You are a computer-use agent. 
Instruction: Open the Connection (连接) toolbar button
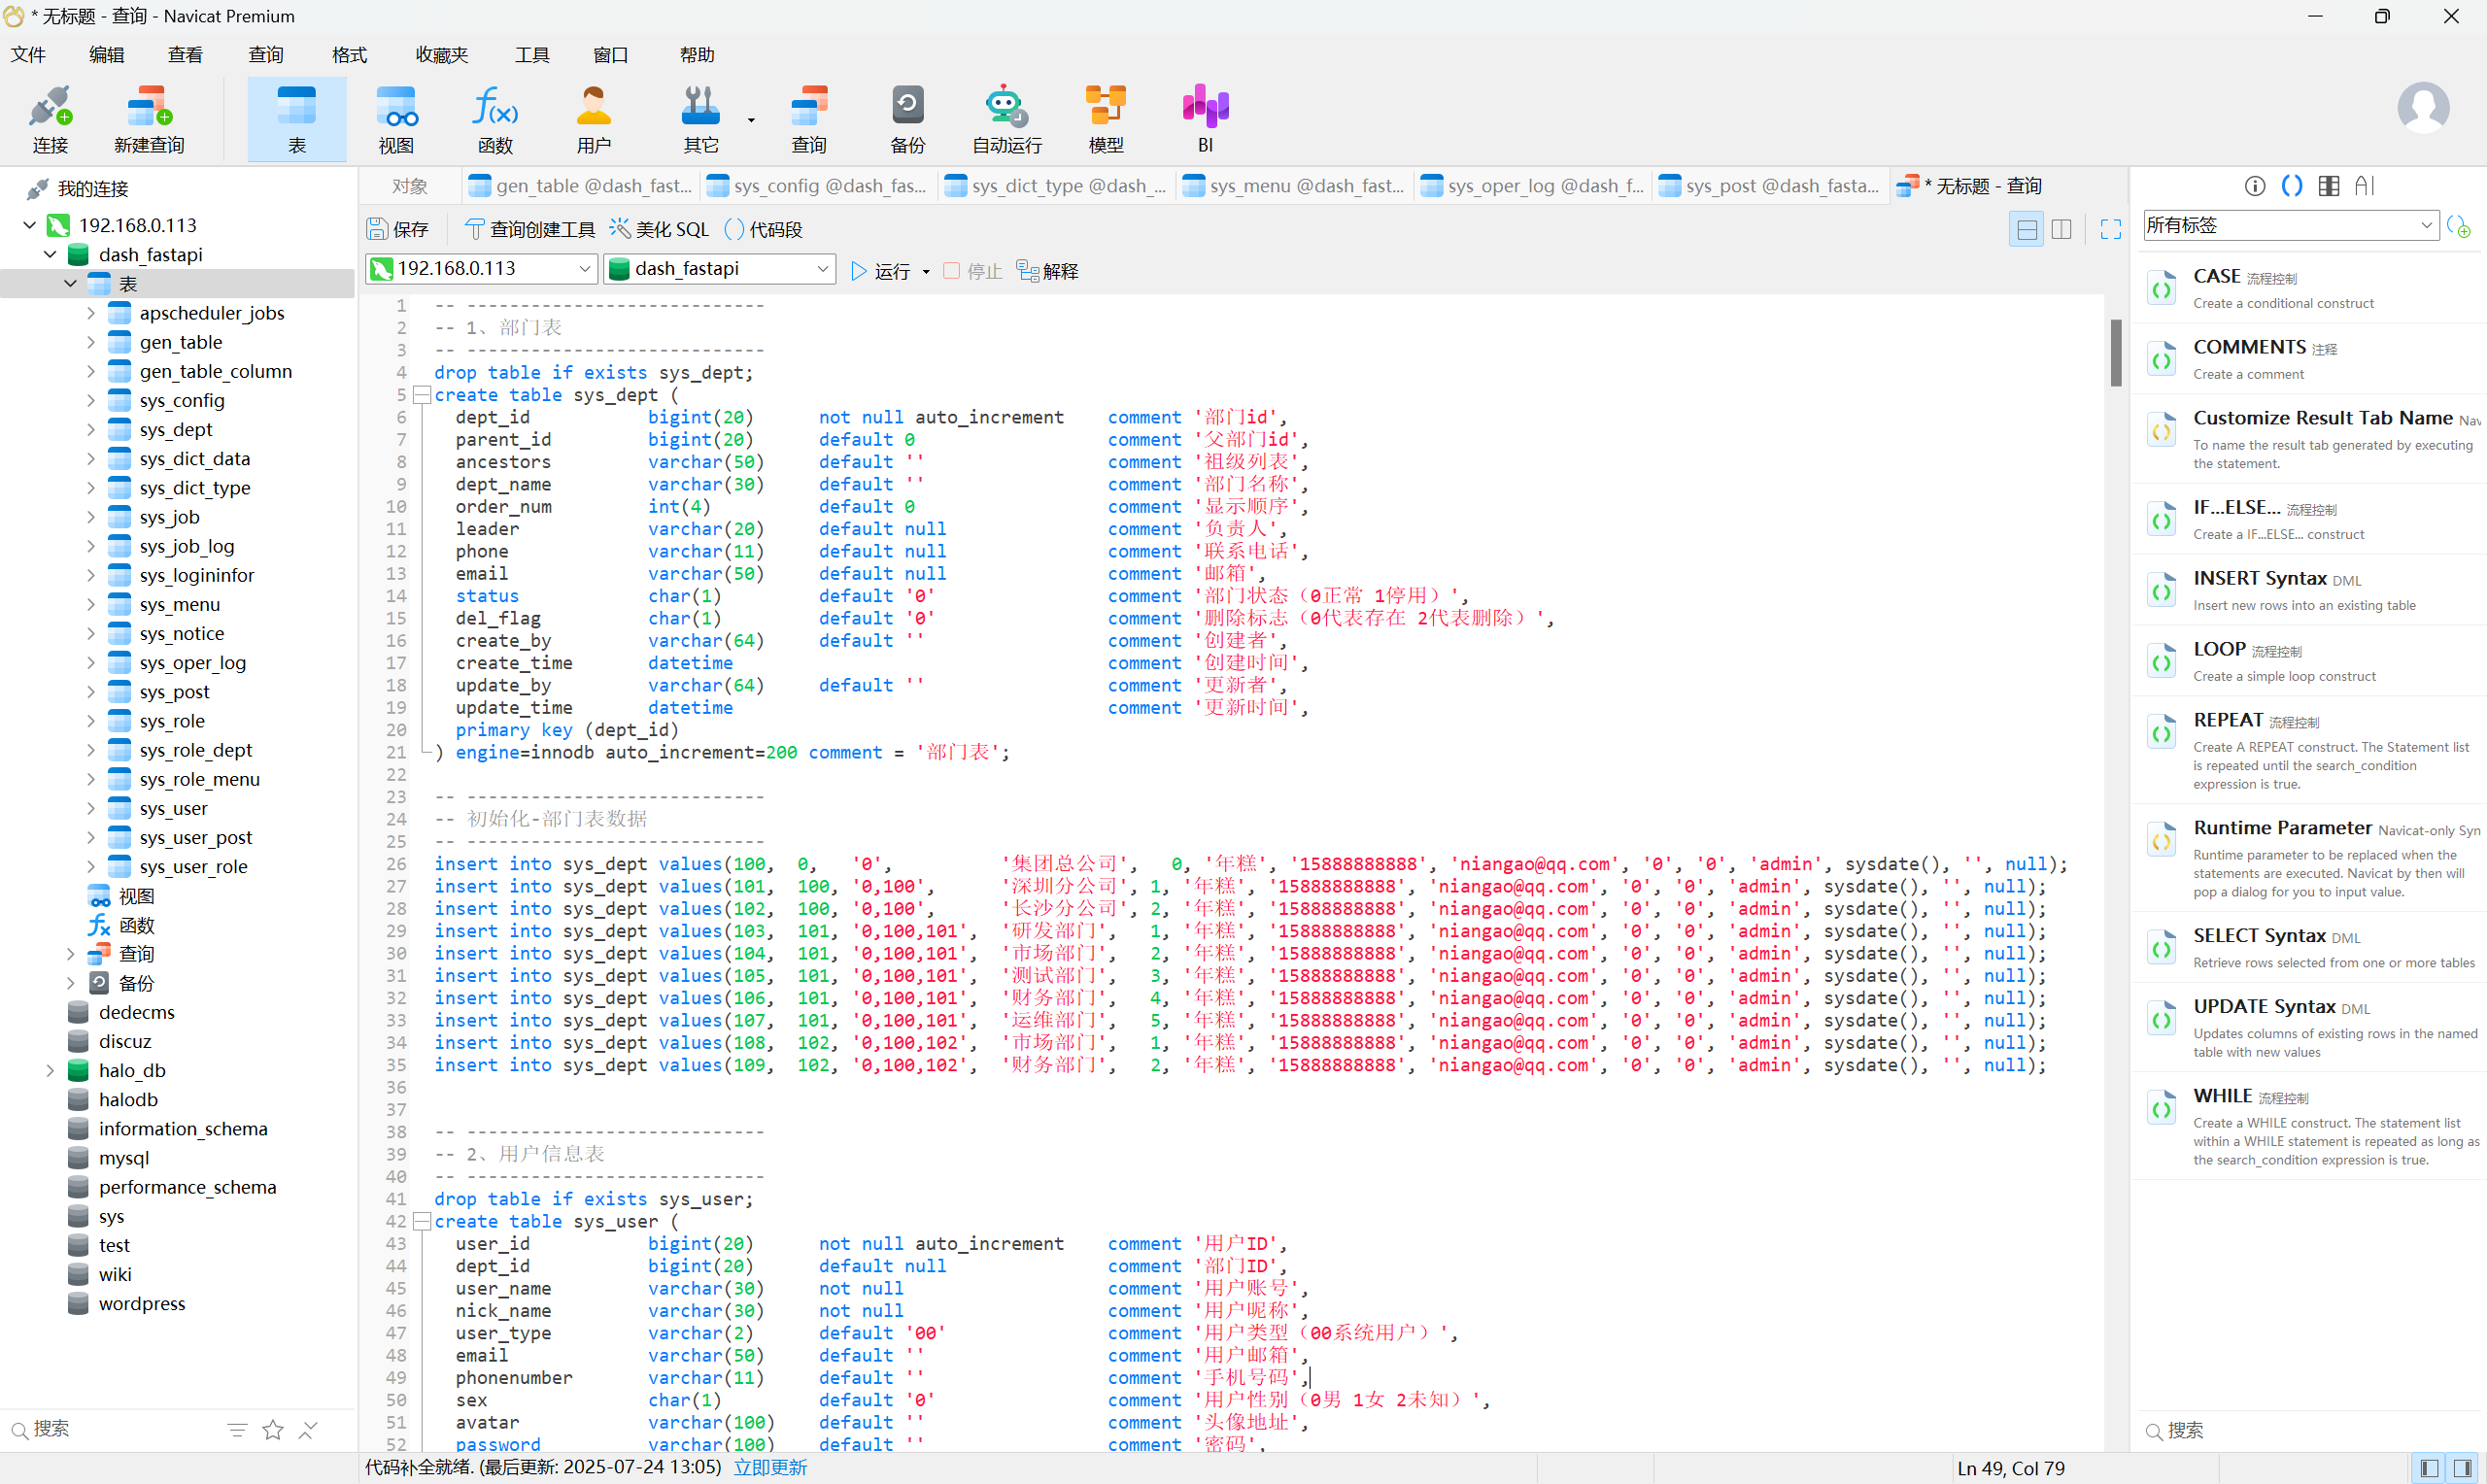tap(50, 120)
